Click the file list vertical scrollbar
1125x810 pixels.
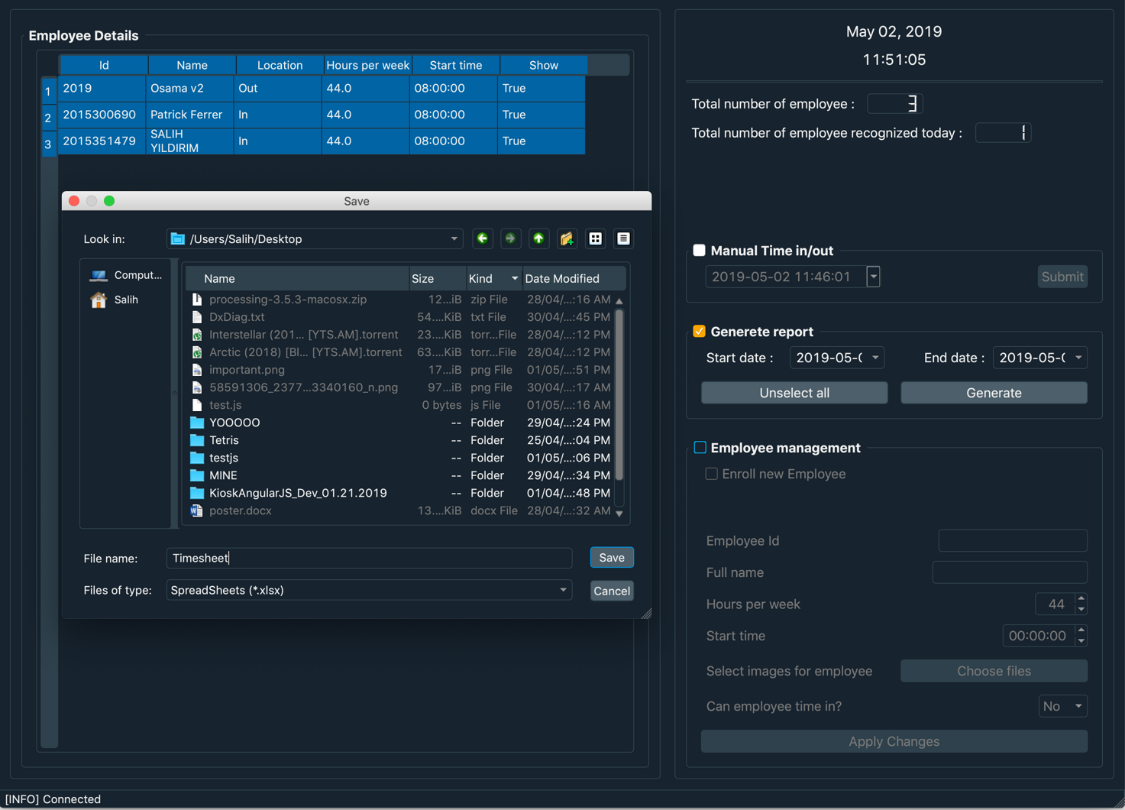point(619,395)
